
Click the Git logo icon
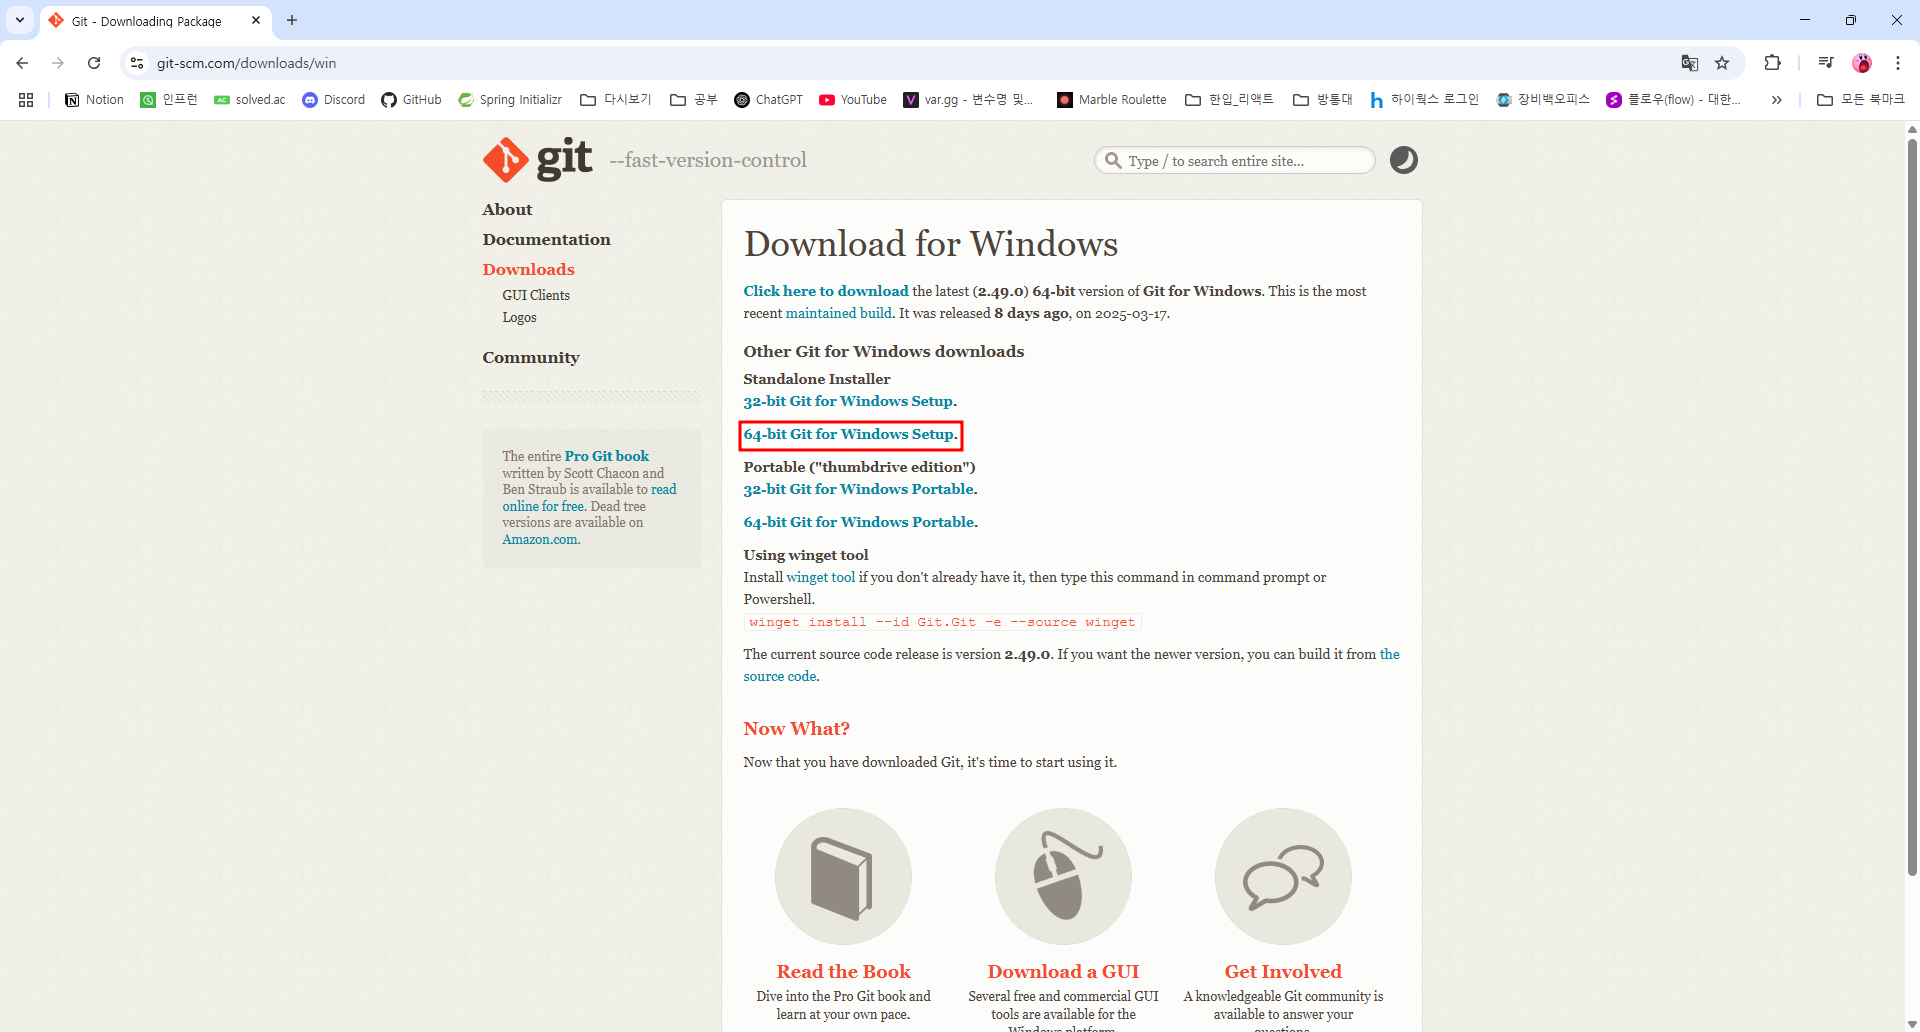pos(538,160)
